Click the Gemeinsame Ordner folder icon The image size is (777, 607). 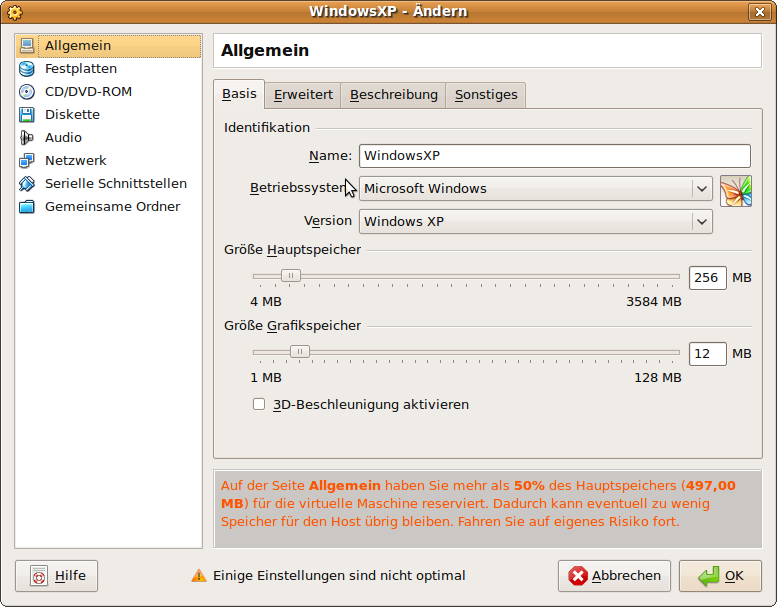[x=27, y=207]
